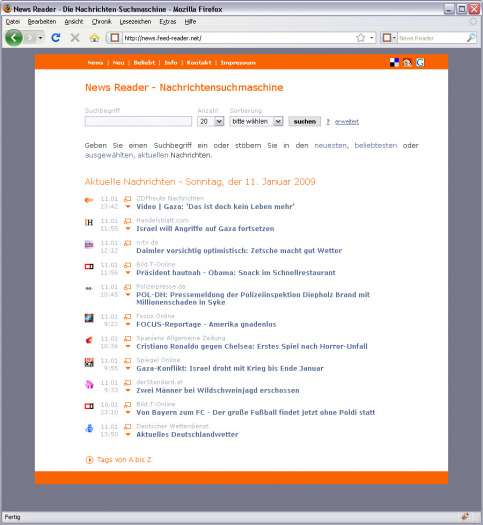Click the Mister Wong bookmark icon
The width and height of the screenshot is (483, 525).
[407, 62]
